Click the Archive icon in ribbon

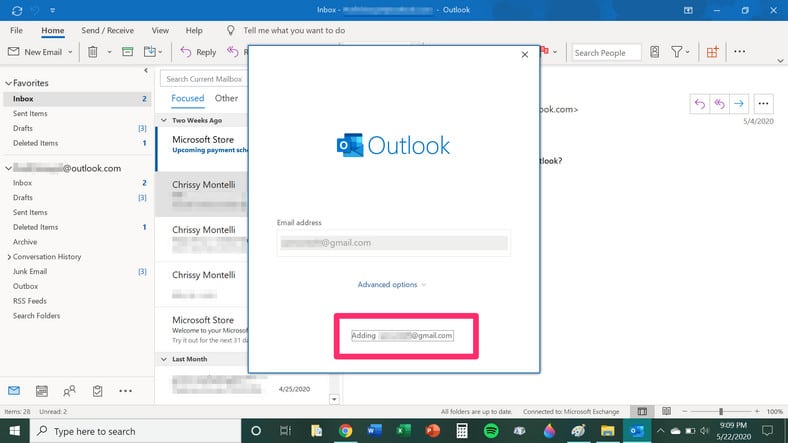(128, 52)
